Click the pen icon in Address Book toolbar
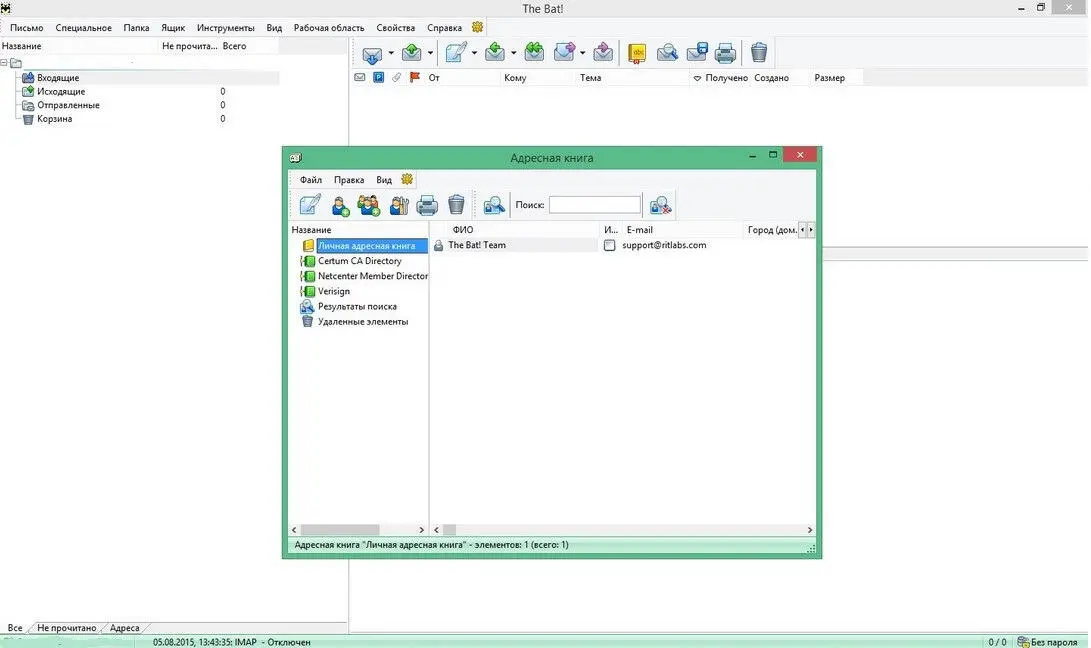The image size is (1091, 648). pos(310,205)
